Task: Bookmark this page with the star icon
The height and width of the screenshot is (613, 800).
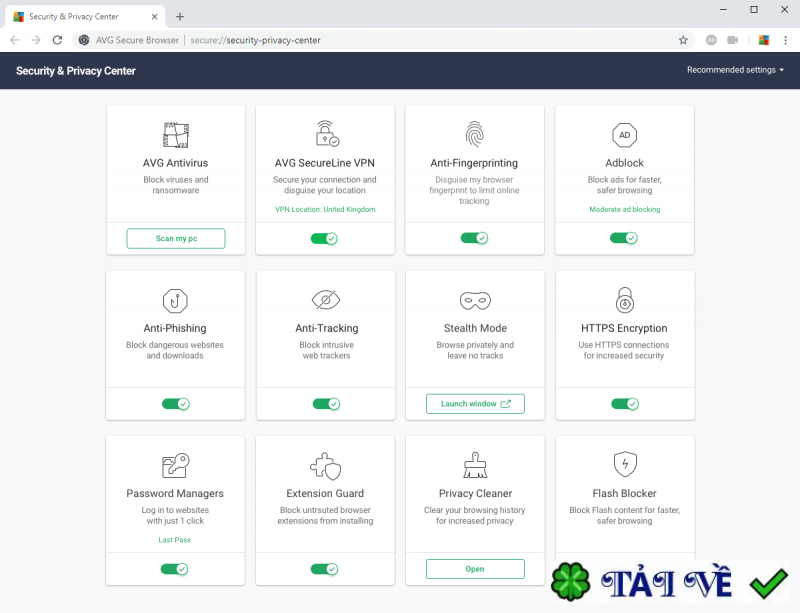Action: click(x=683, y=40)
